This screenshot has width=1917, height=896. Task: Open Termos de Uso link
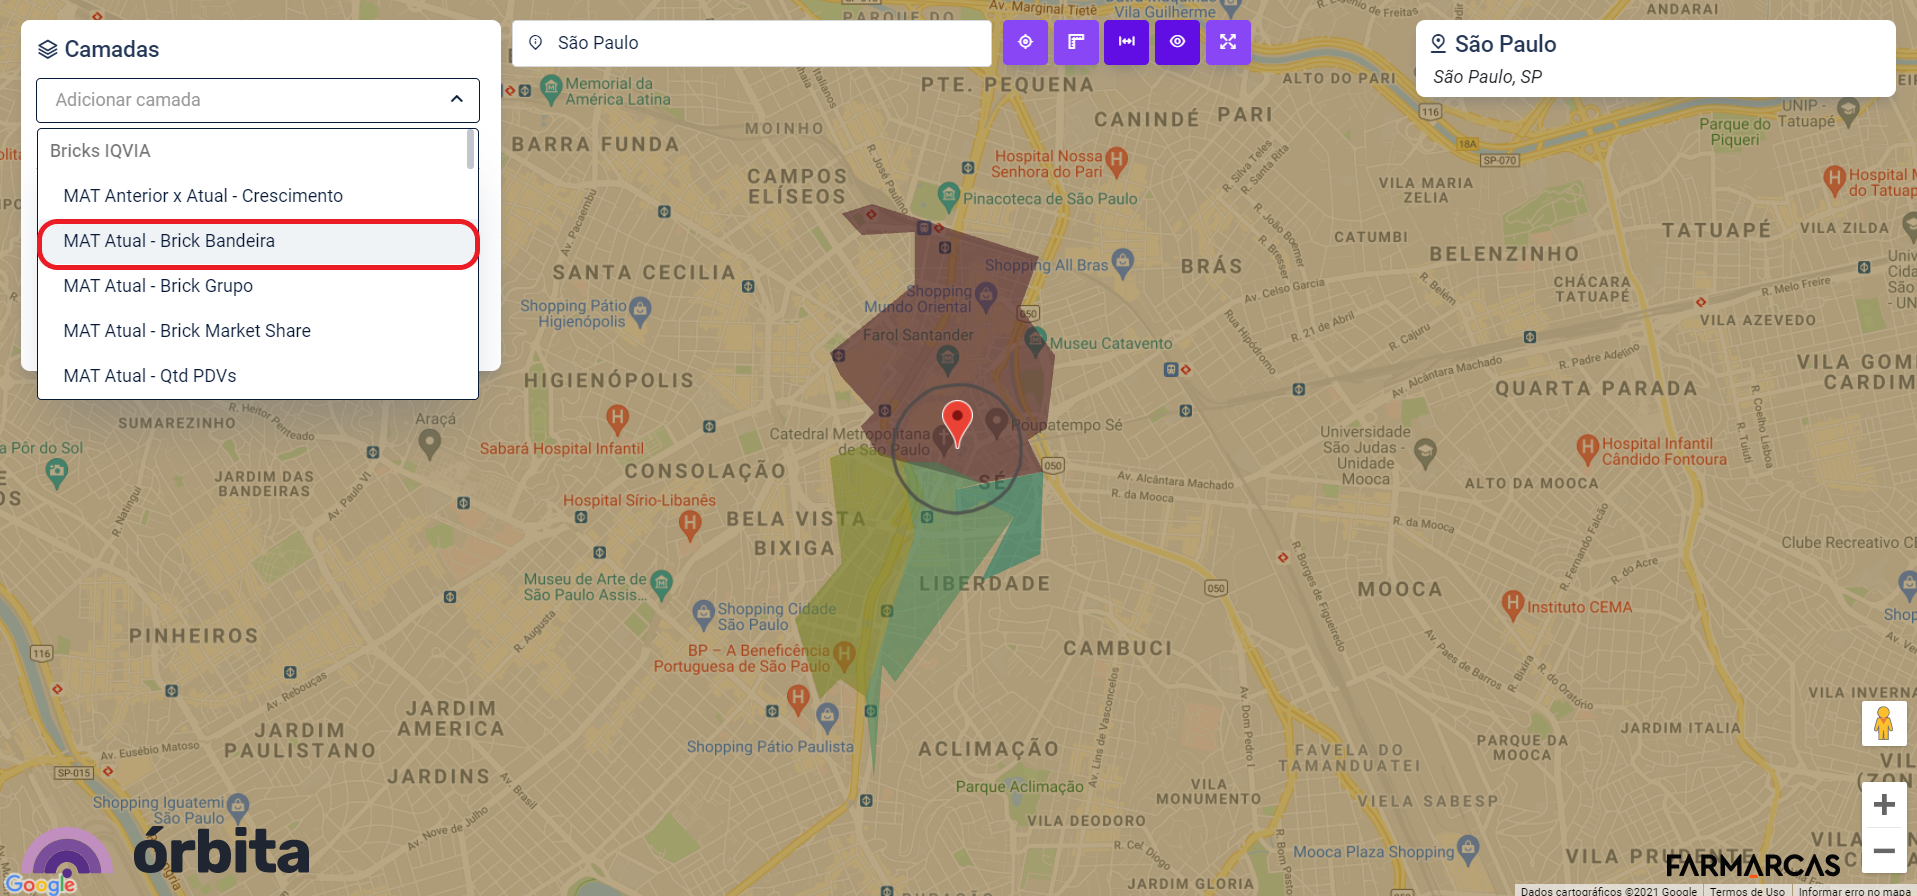[x=1746, y=890]
